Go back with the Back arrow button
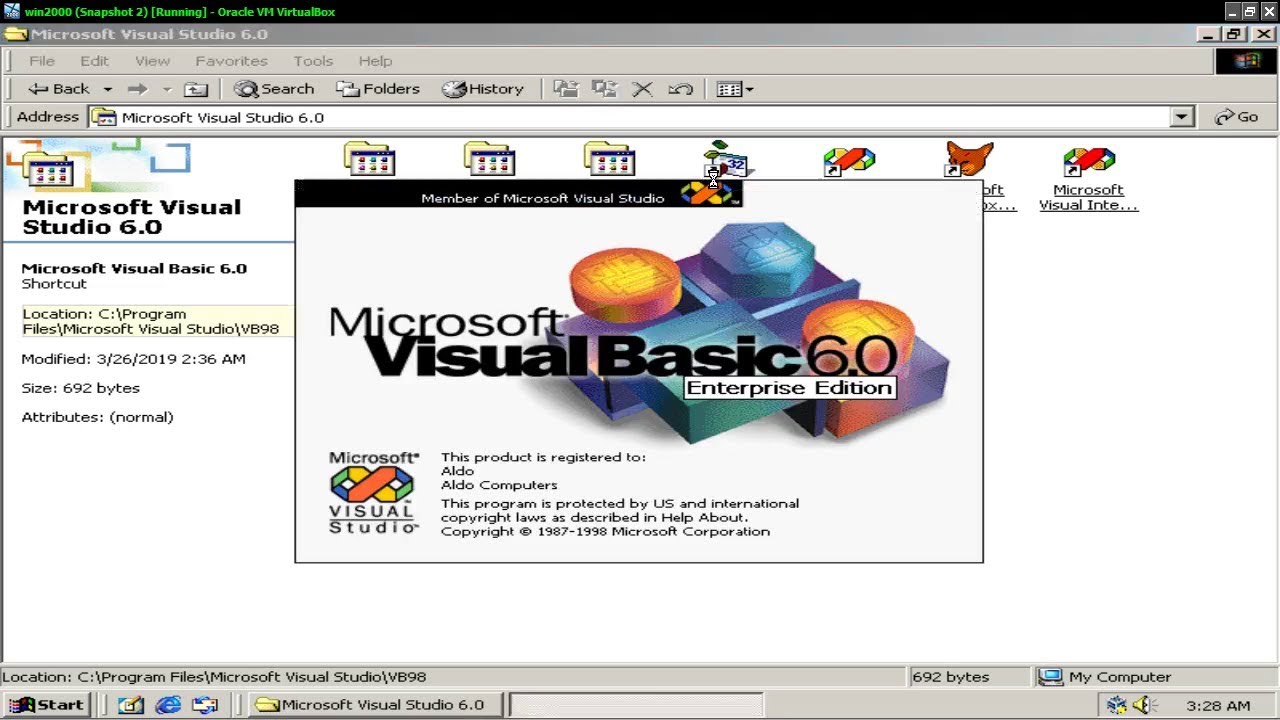Viewport: 1280px width, 720px height. pos(58,89)
